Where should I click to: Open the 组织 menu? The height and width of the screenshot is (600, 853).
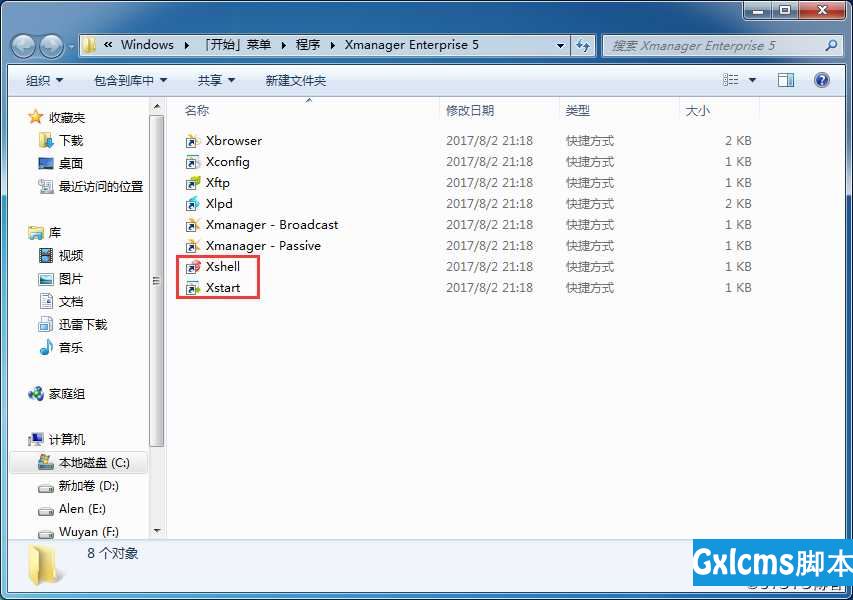pyautogui.click(x=45, y=81)
